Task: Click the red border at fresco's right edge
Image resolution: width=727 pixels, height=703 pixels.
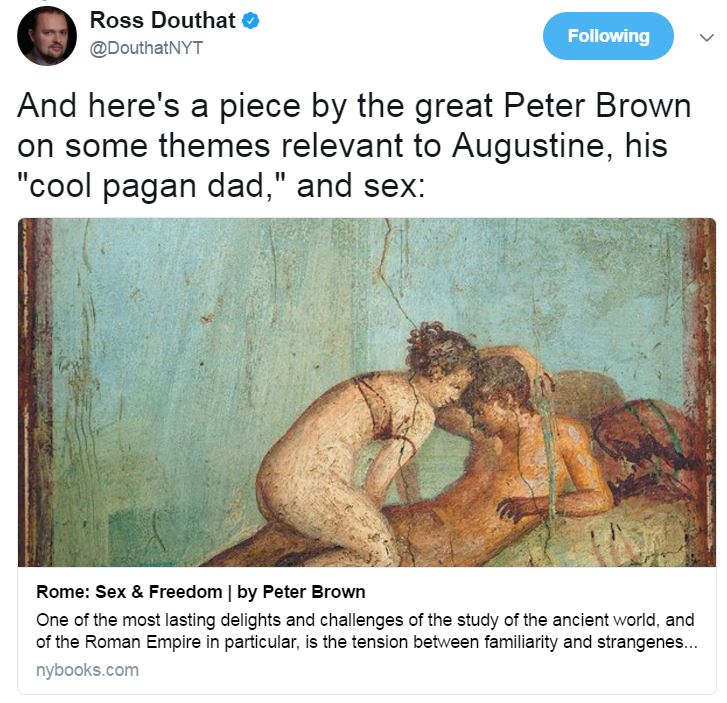Action: [700, 392]
